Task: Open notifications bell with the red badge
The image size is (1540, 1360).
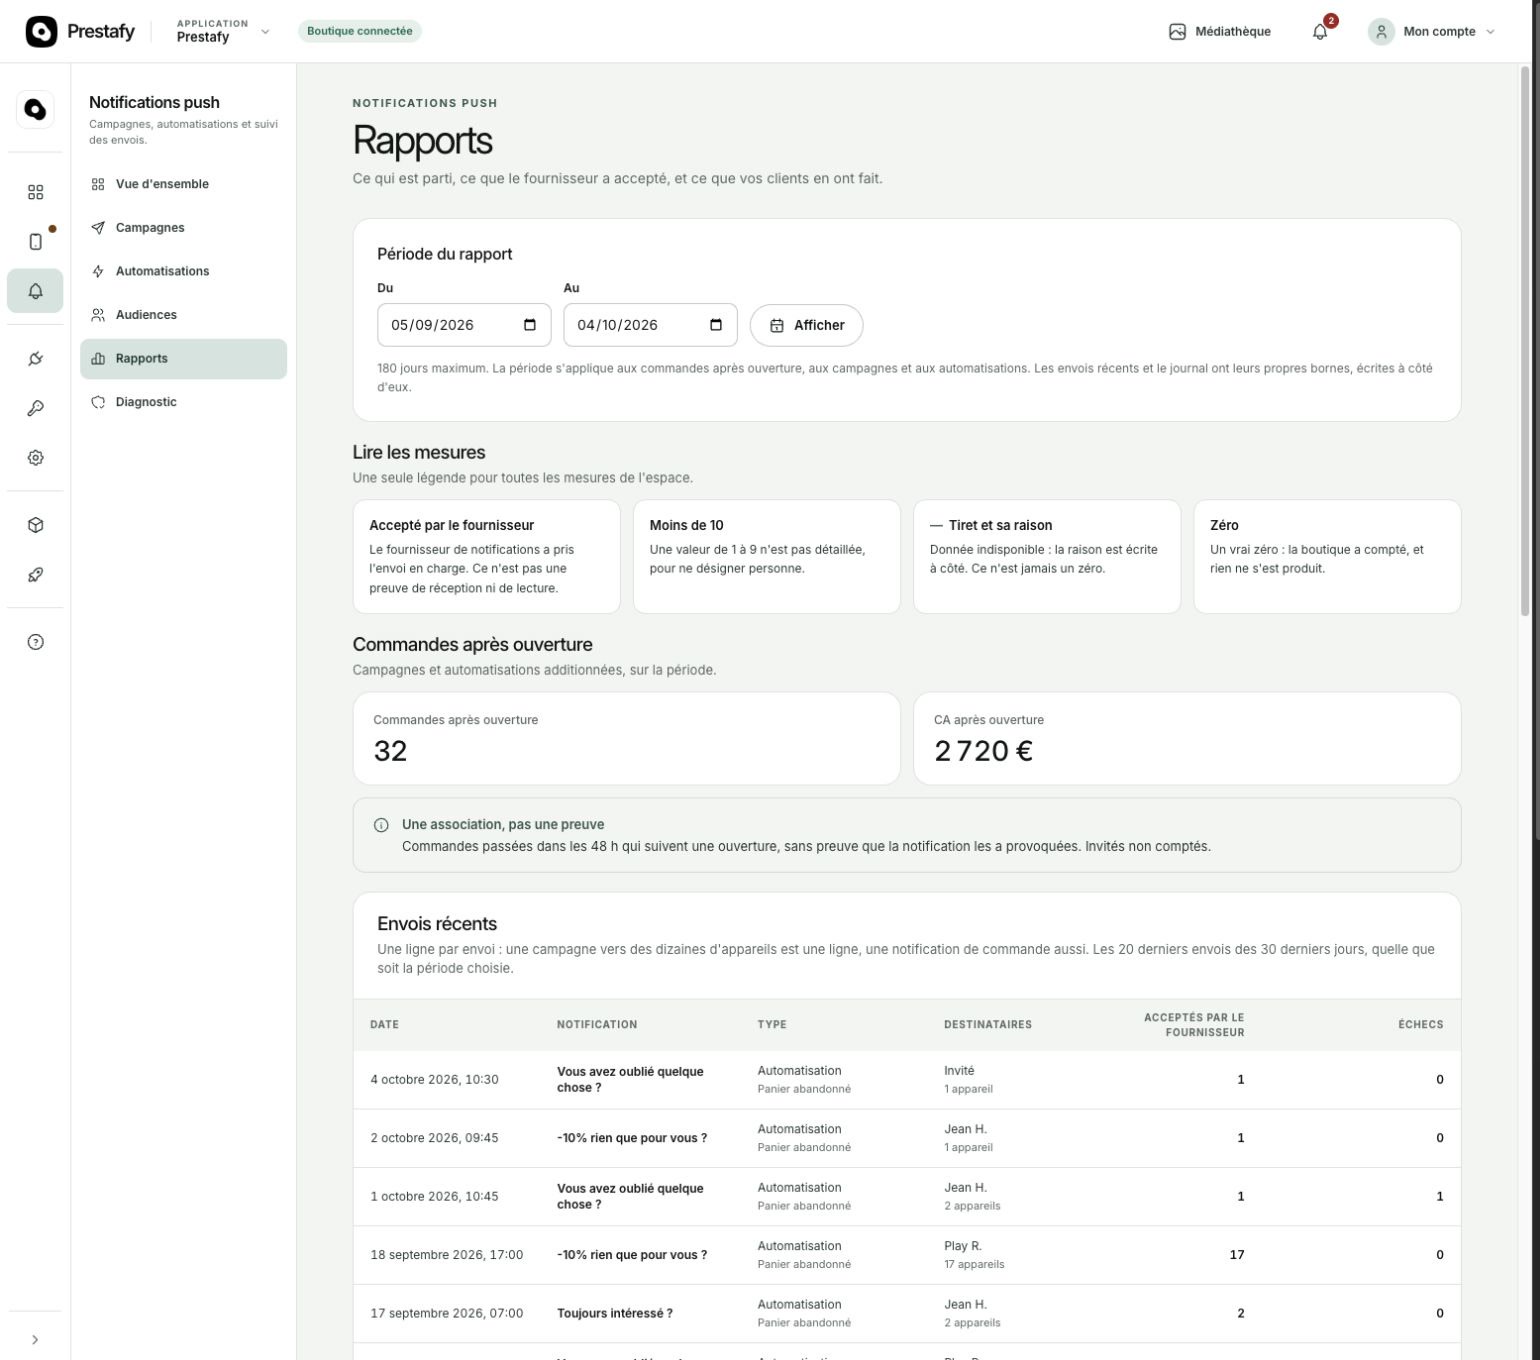Action: (1320, 31)
